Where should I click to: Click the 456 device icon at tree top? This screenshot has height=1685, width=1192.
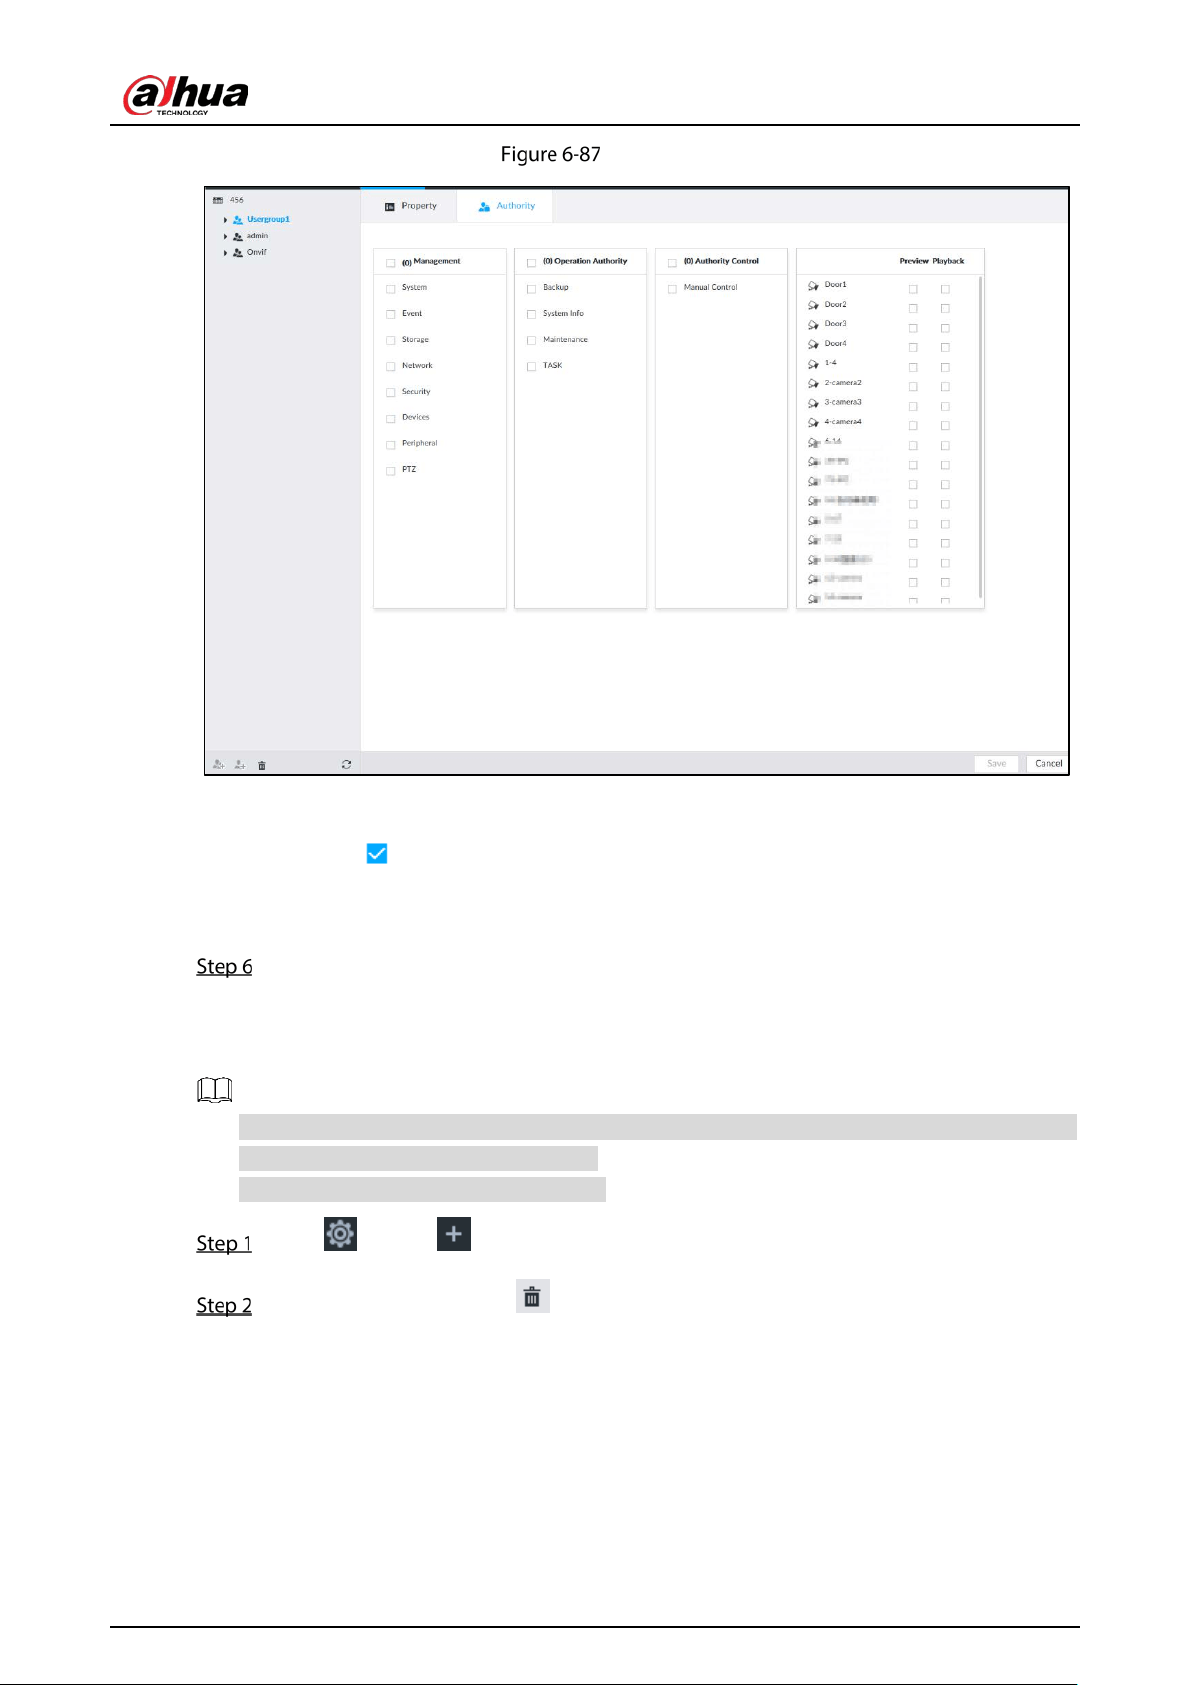218,200
